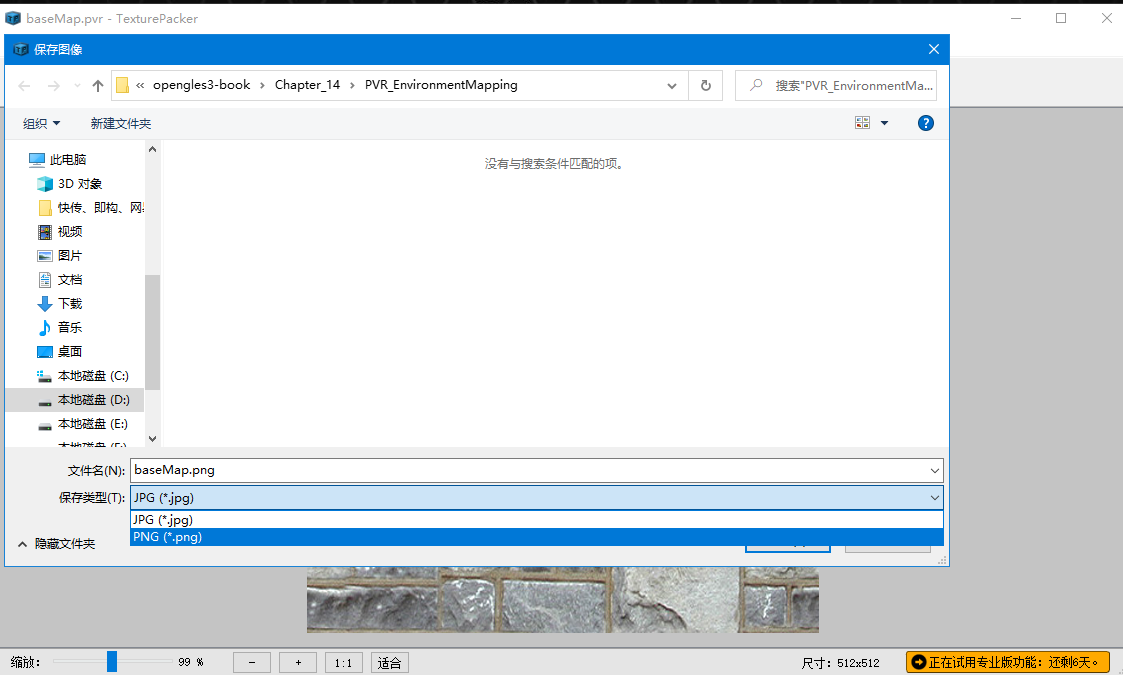Open the 组织 dropdown menu
This screenshot has height=675, width=1123.
tap(41, 122)
